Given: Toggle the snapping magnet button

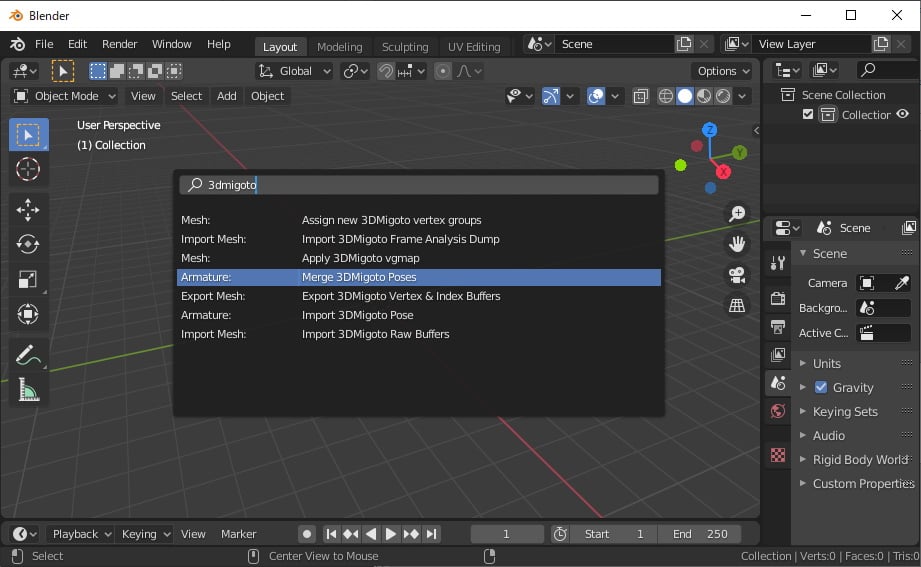Looking at the screenshot, I should [385, 71].
